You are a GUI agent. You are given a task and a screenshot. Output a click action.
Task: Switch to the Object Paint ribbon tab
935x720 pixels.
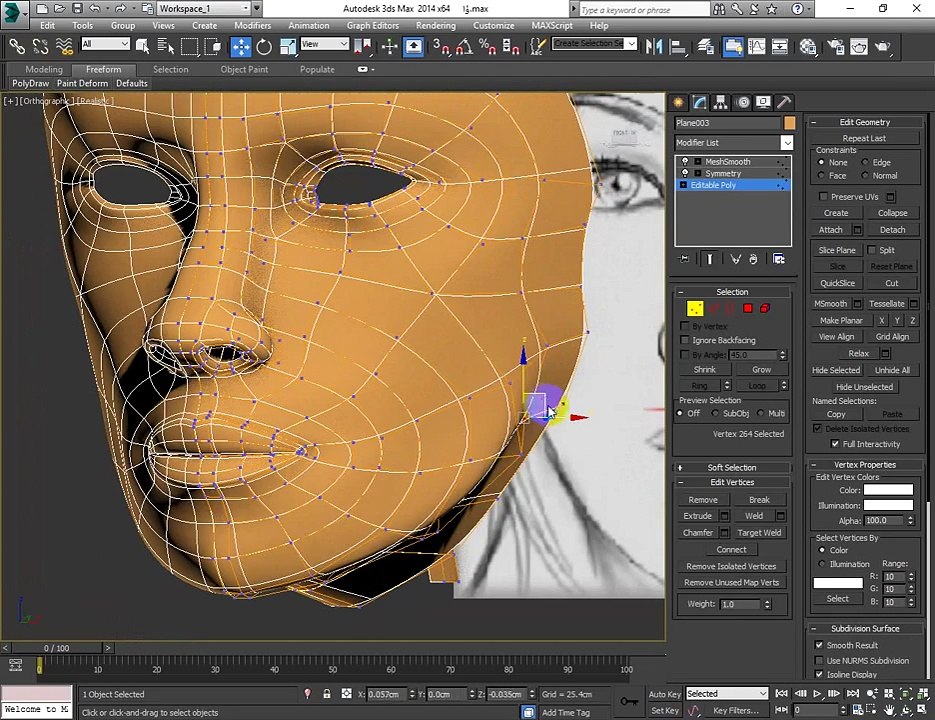coord(244,69)
